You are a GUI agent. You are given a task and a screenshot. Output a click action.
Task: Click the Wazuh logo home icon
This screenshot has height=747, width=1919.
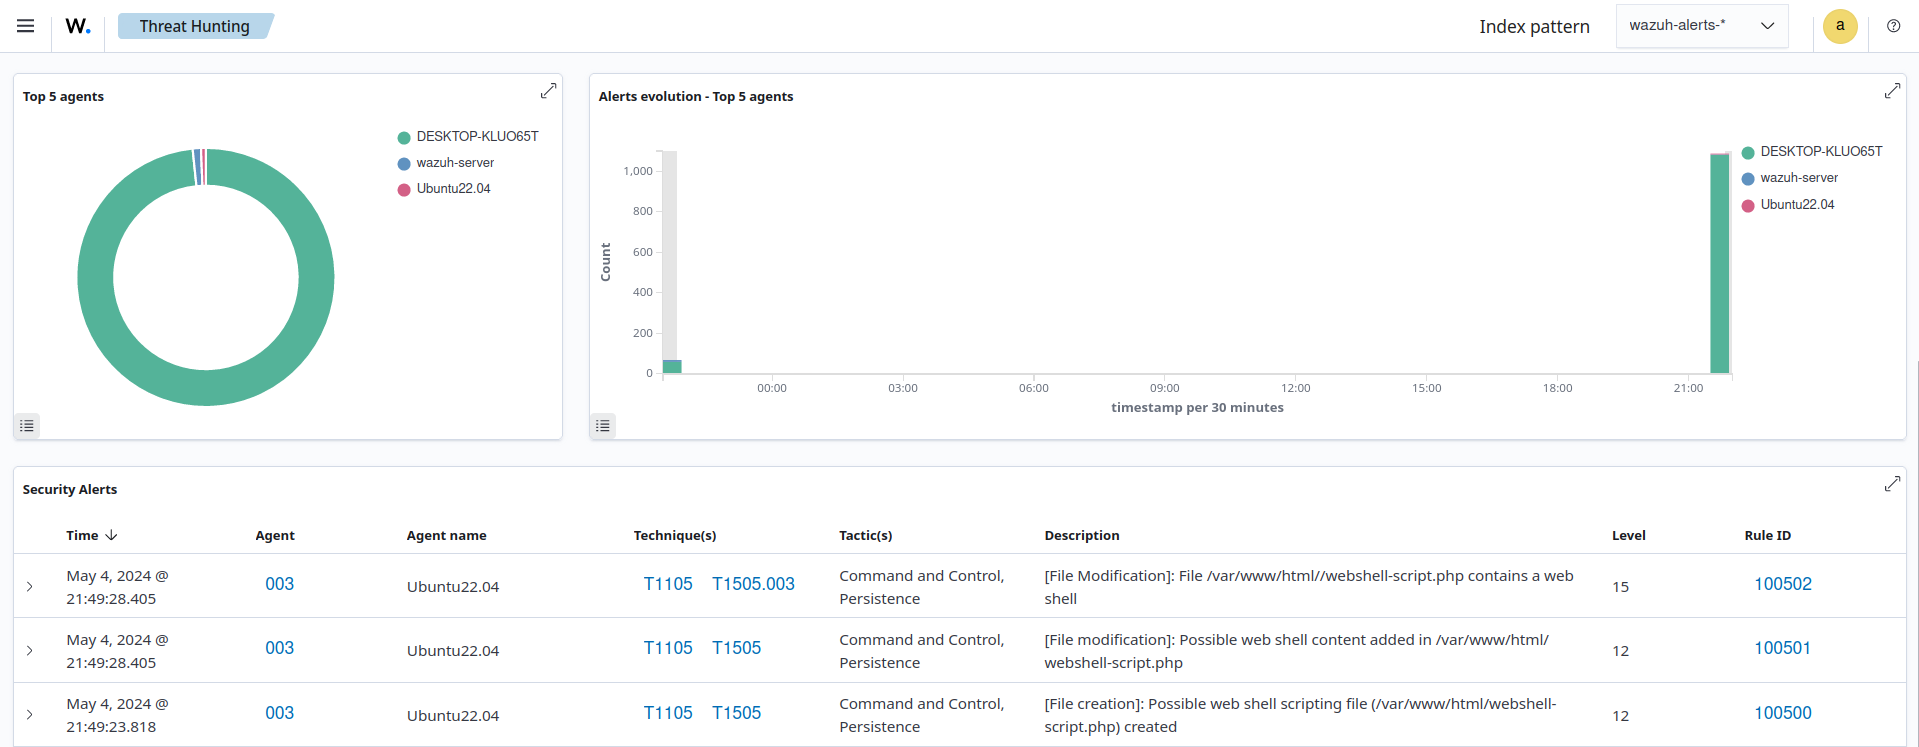pyautogui.click(x=78, y=26)
